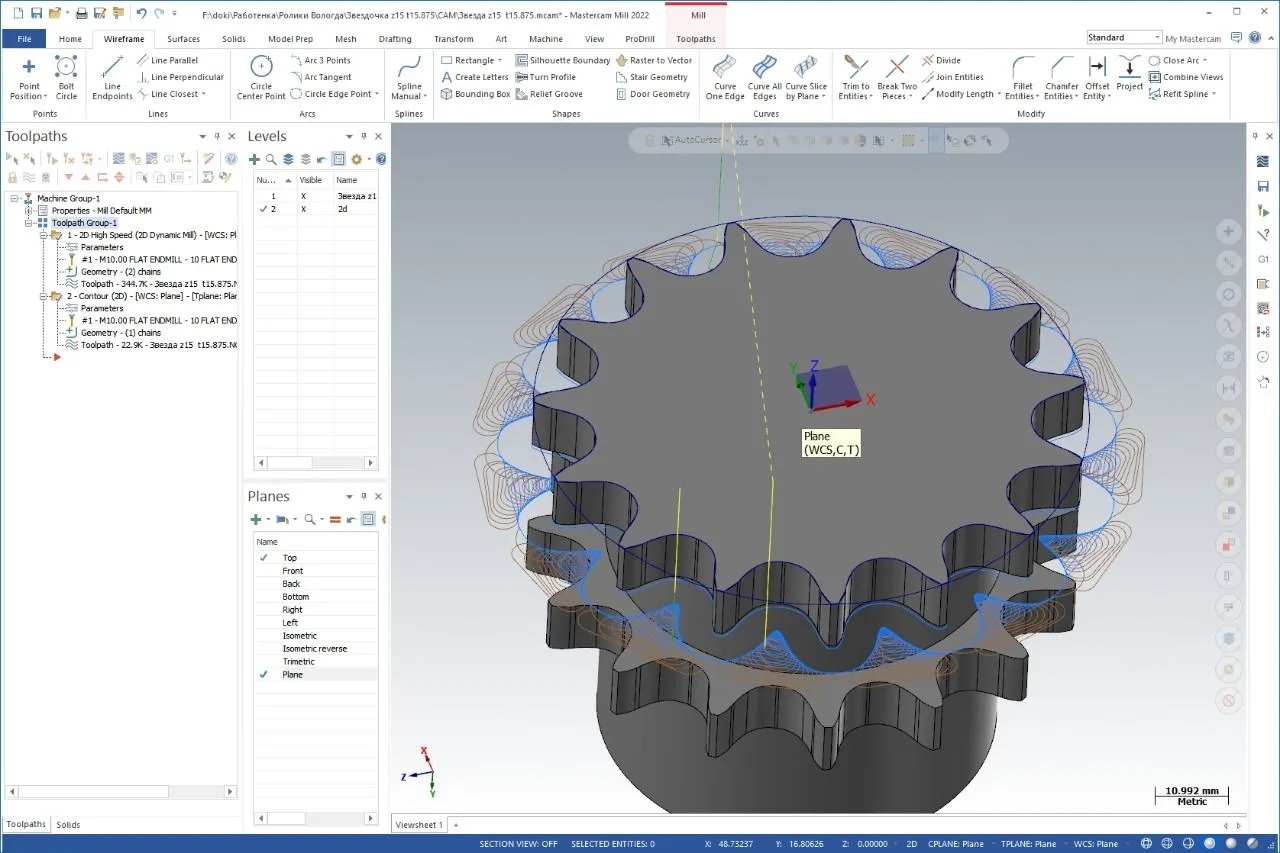The height and width of the screenshot is (853, 1280).
Task: Switch to the Solids ribbon tab
Action: (x=233, y=39)
